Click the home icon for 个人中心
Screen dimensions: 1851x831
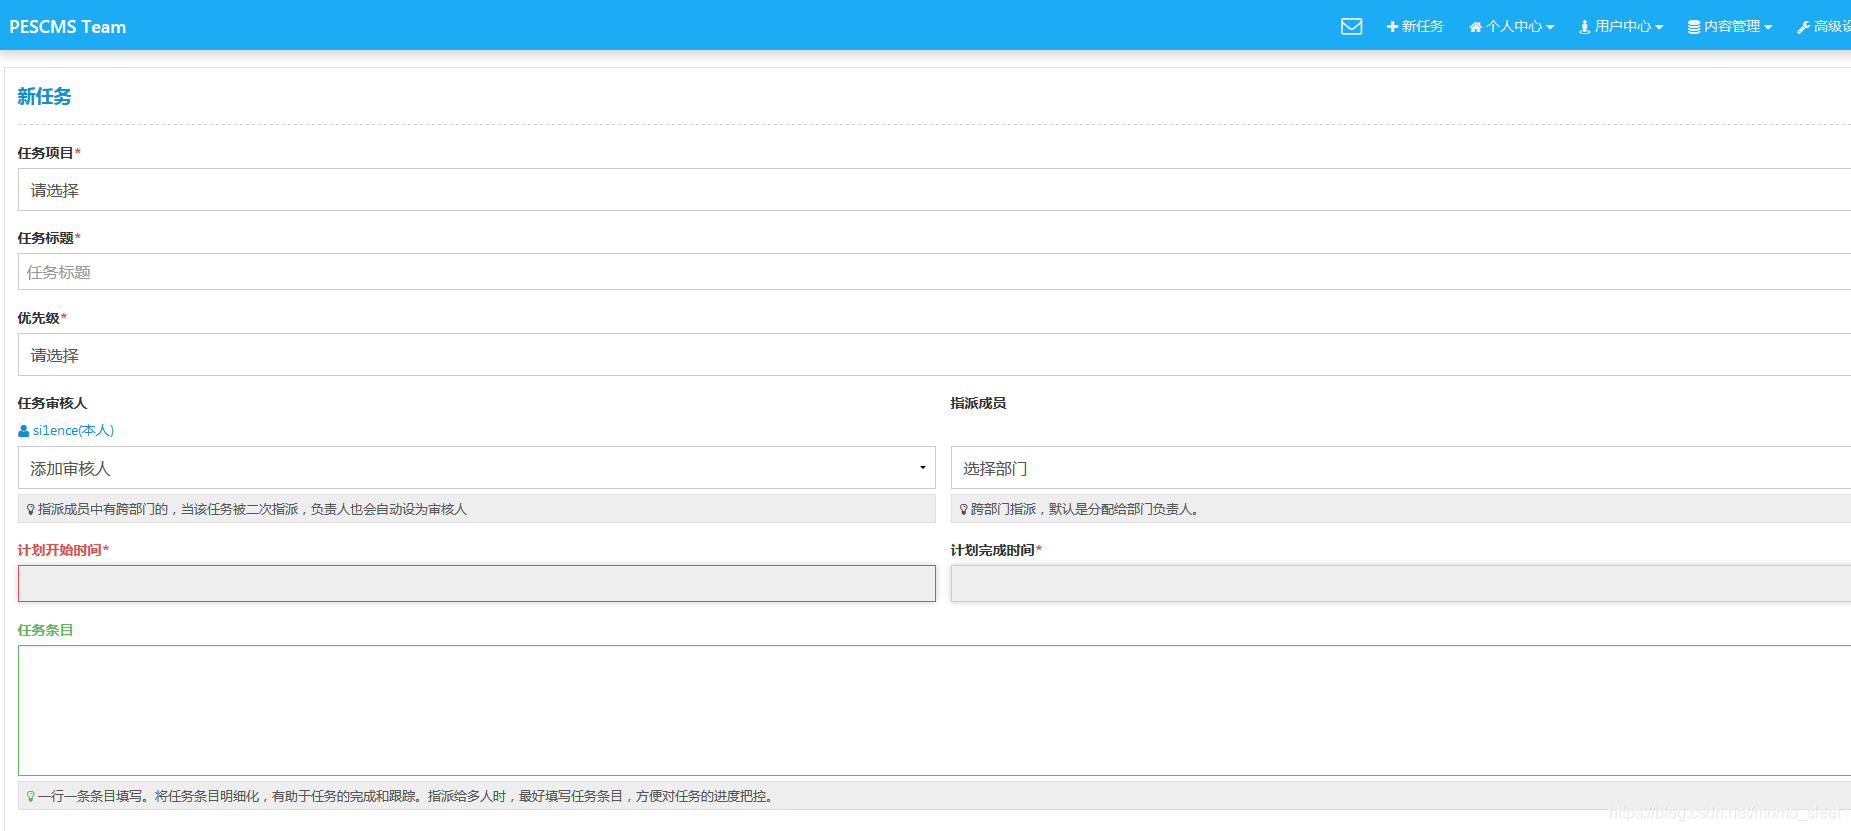(x=1475, y=27)
